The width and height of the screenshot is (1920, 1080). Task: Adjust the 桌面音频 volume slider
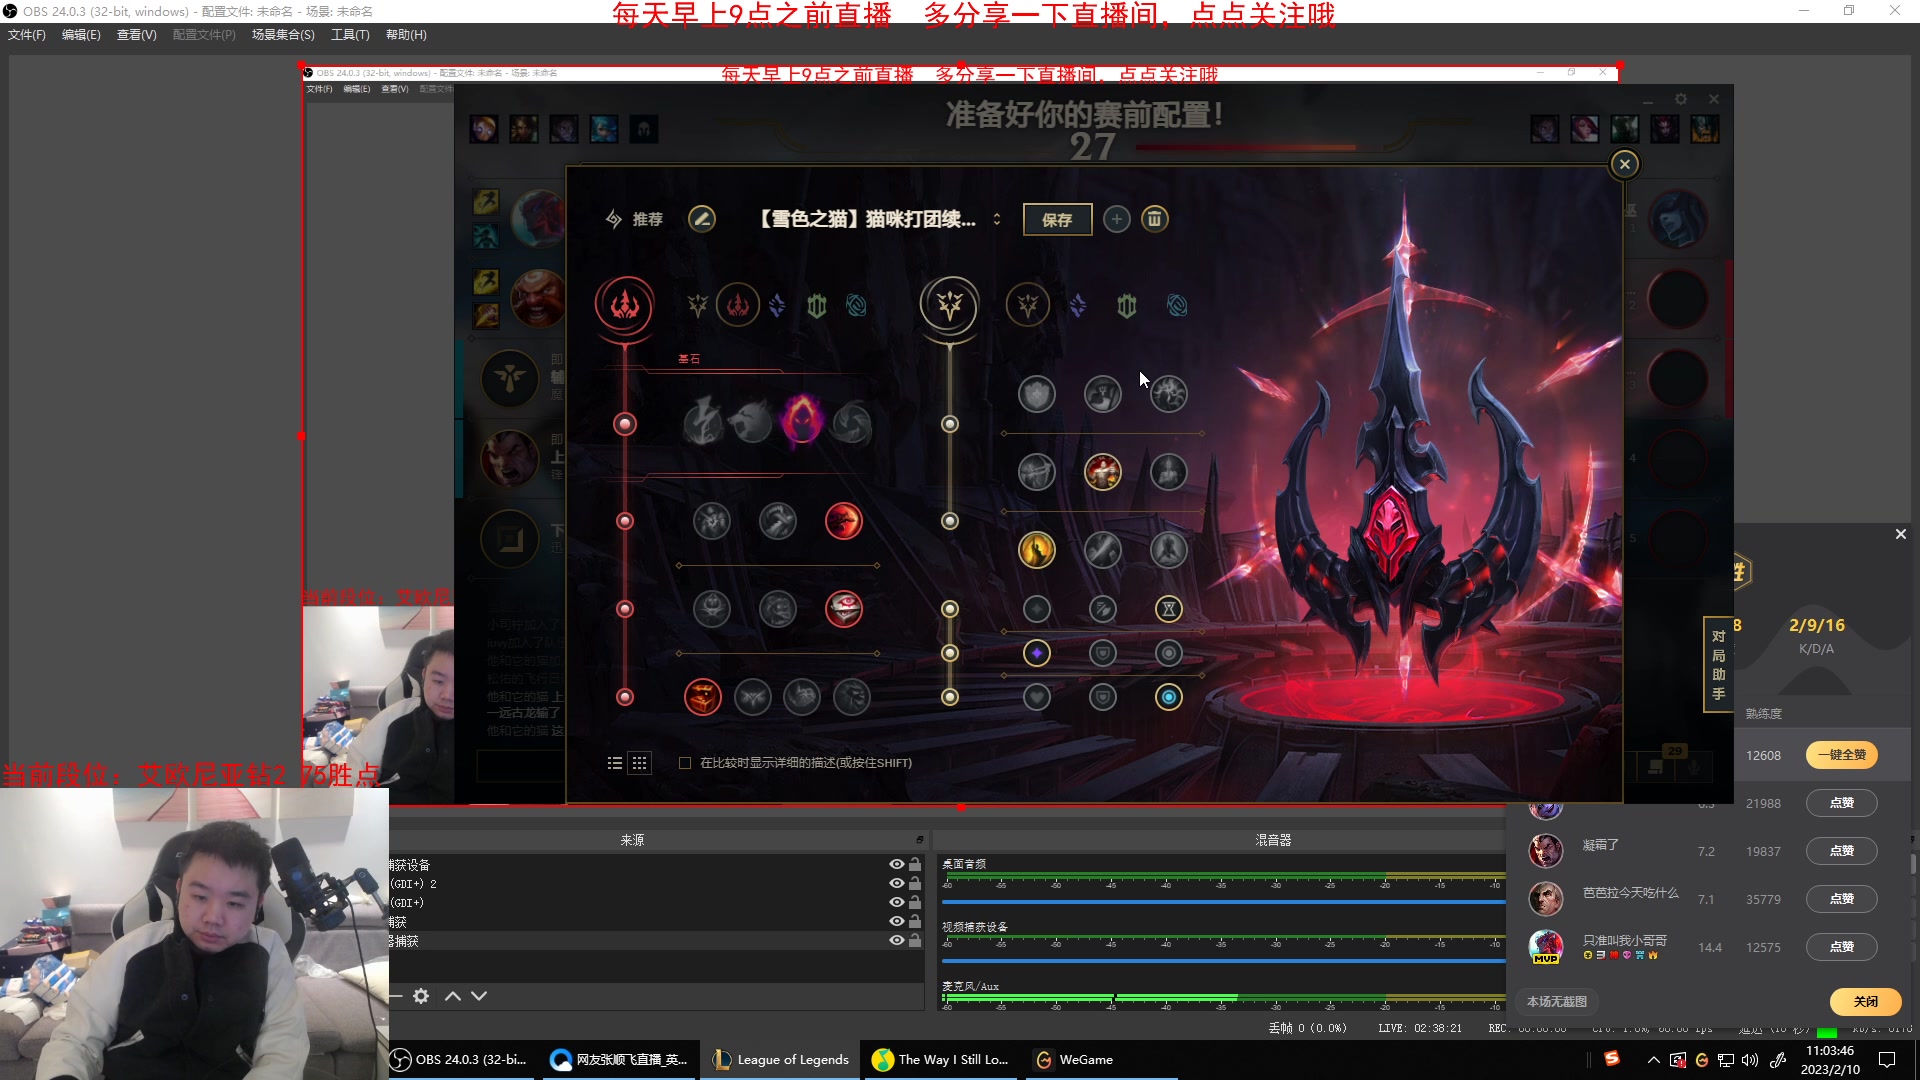tap(1224, 902)
